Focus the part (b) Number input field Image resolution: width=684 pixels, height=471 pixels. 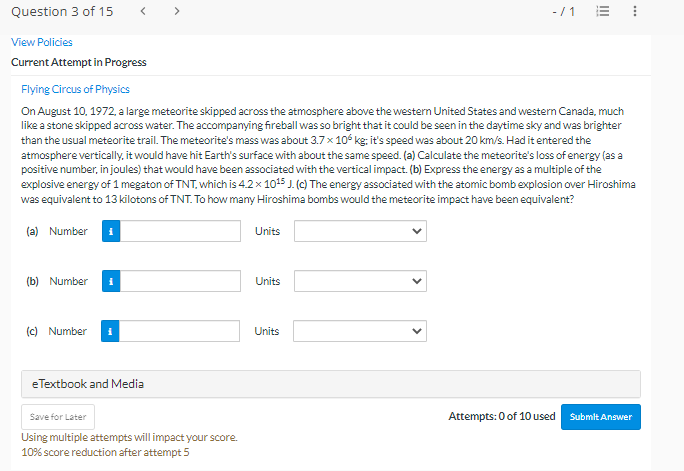click(x=180, y=281)
